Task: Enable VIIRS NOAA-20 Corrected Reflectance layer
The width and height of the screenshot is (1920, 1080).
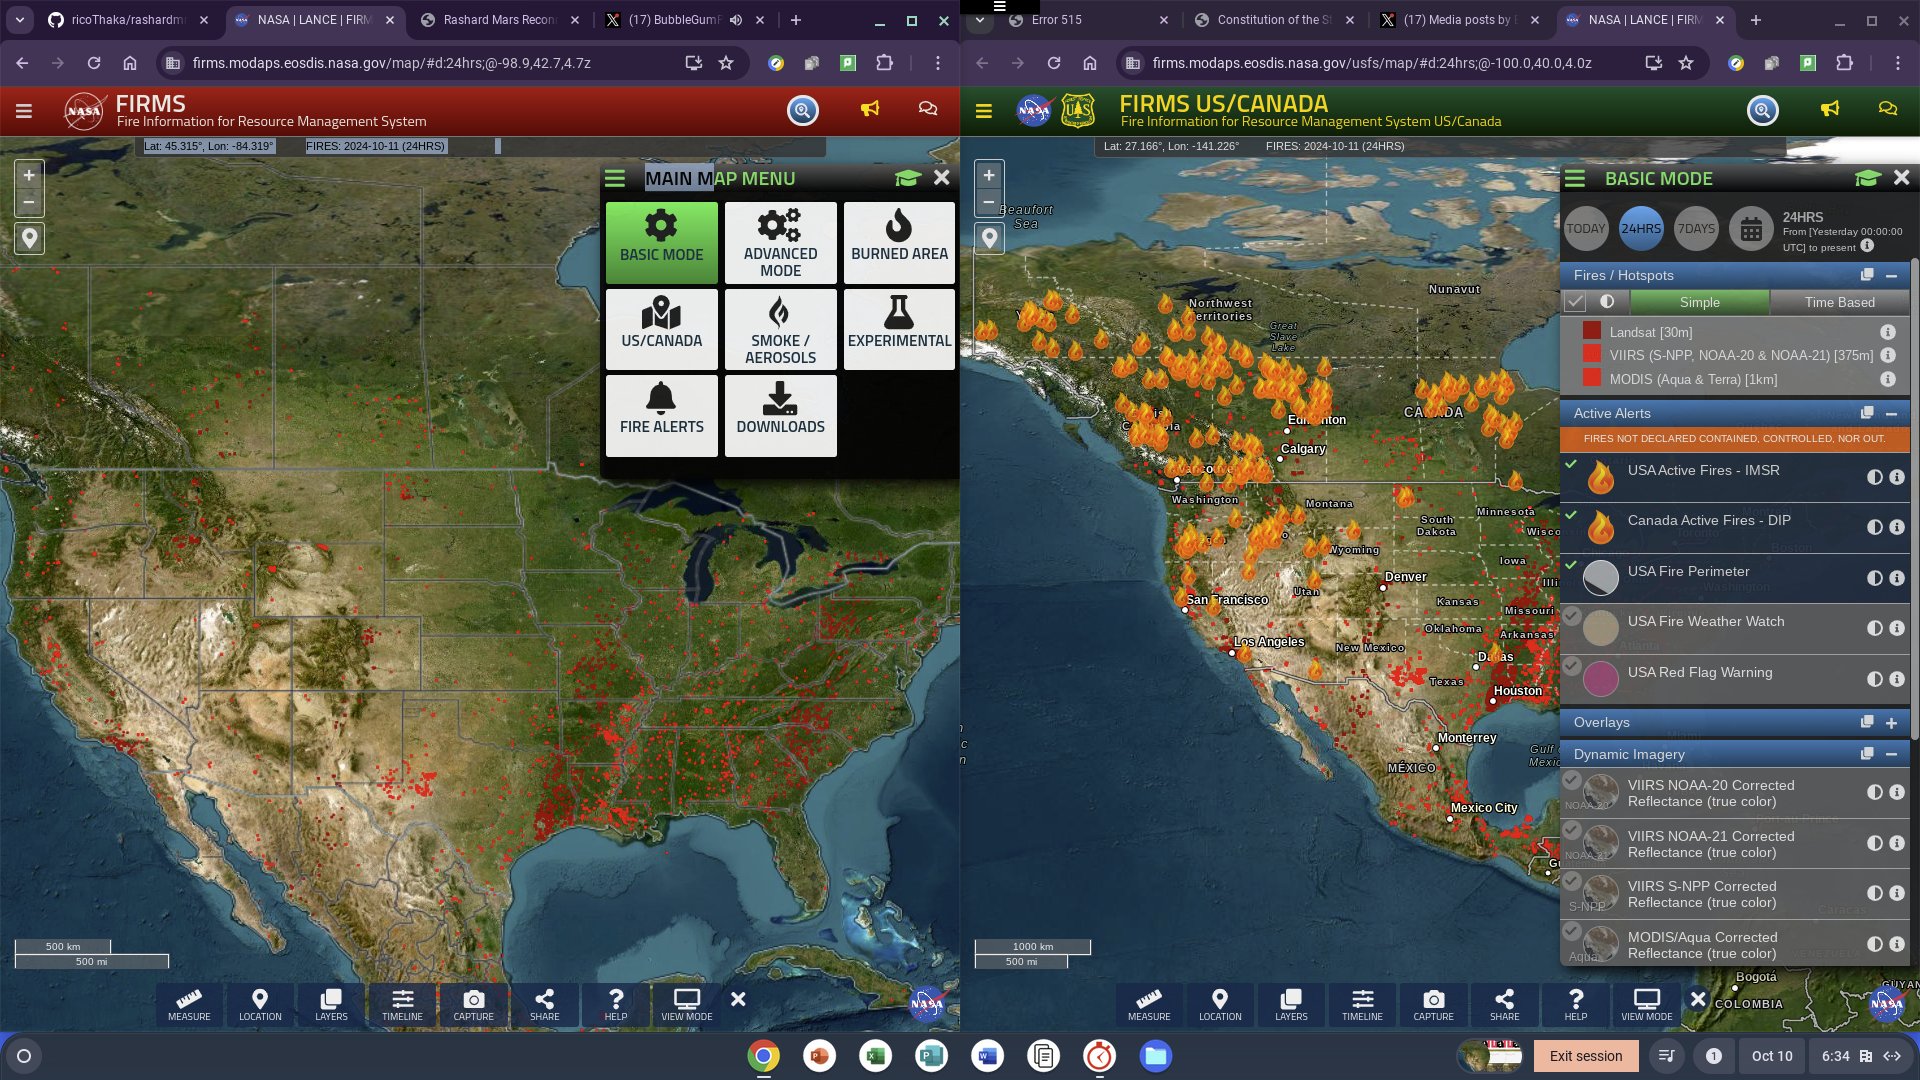Action: tap(1572, 780)
